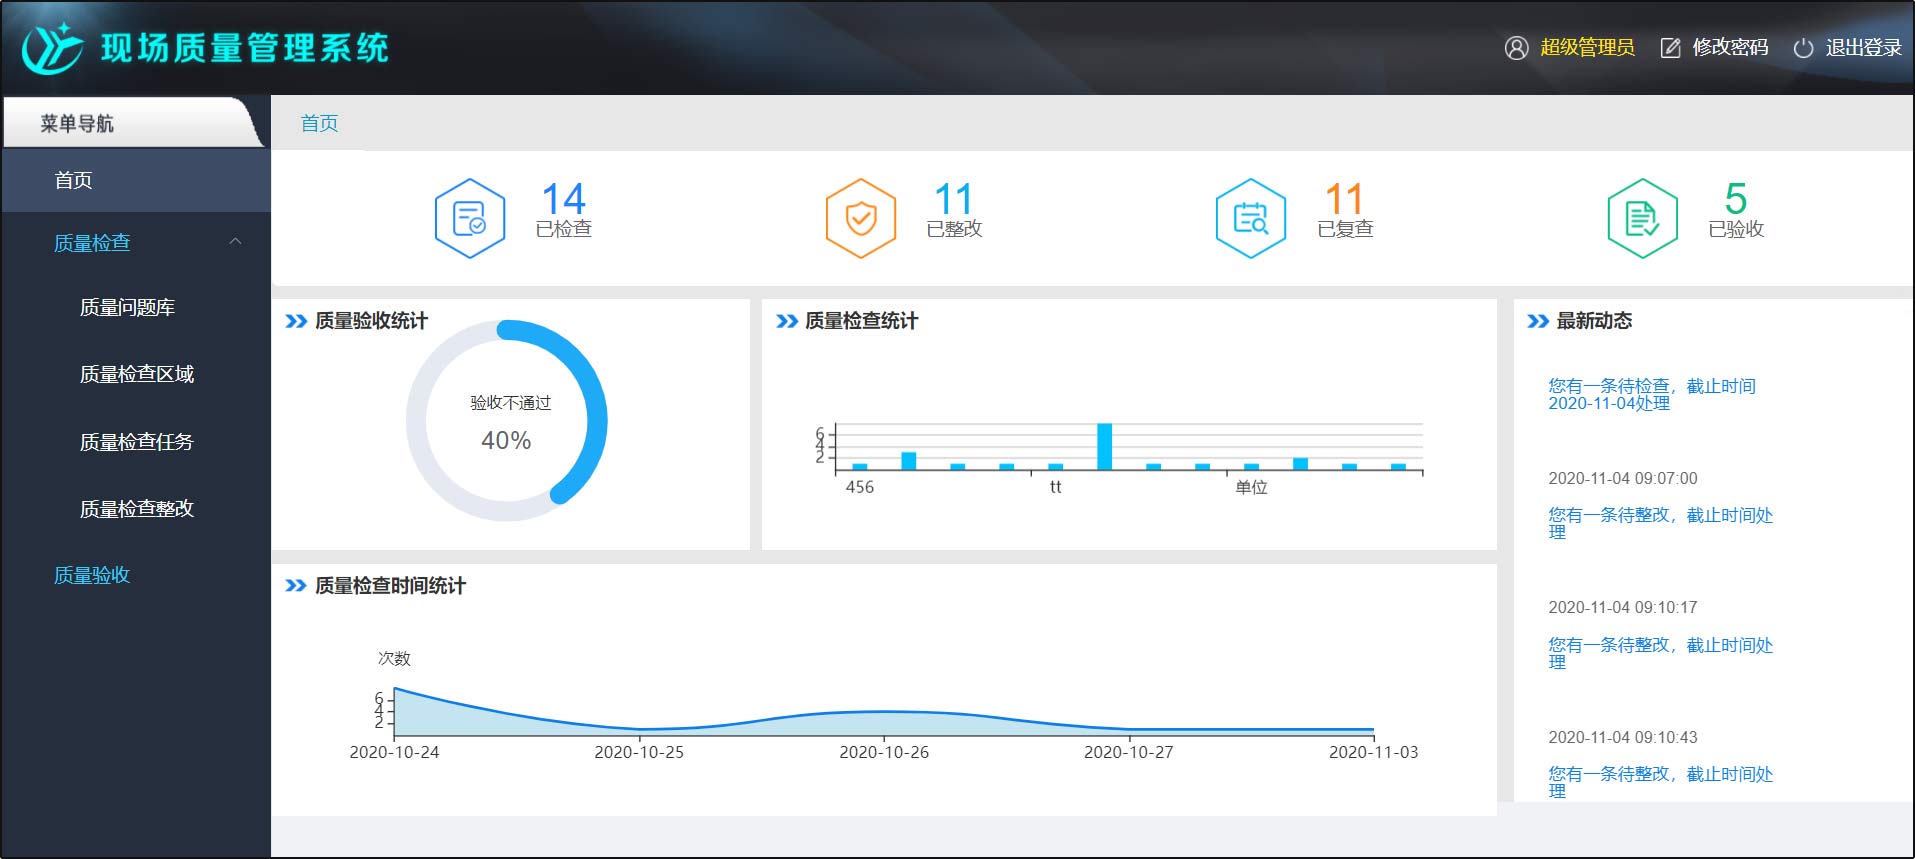Click the orange 已整改 shield icon

(x=861, y=218)
